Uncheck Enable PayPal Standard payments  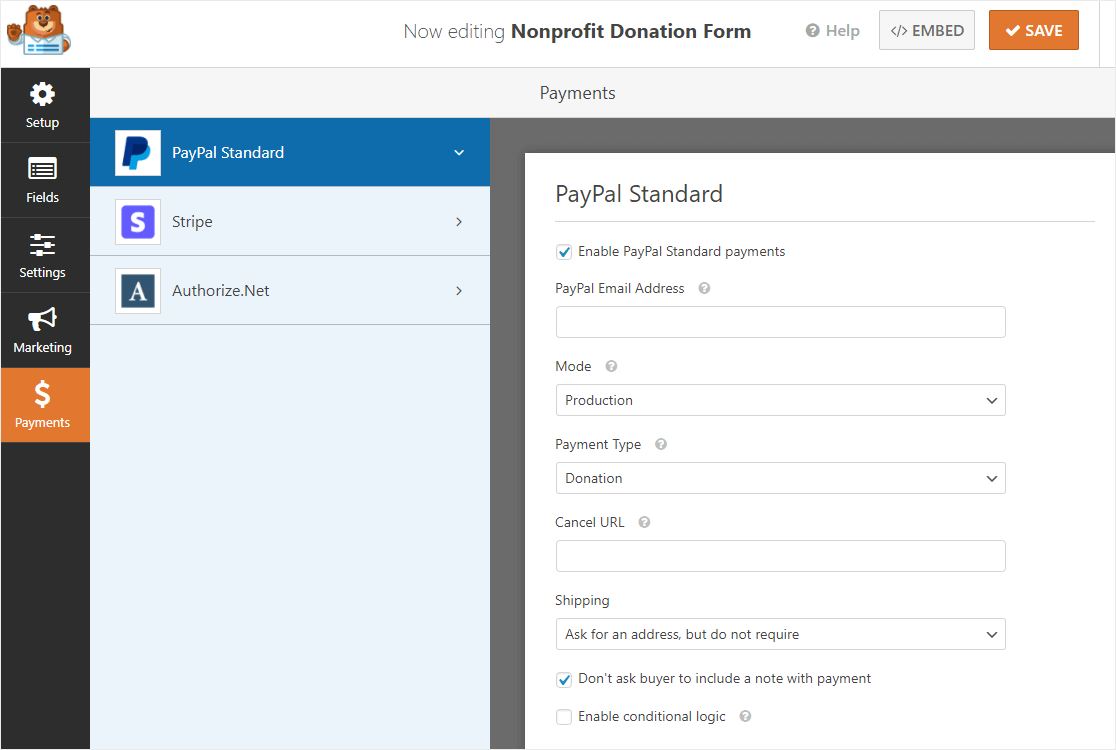click(564, 252)
